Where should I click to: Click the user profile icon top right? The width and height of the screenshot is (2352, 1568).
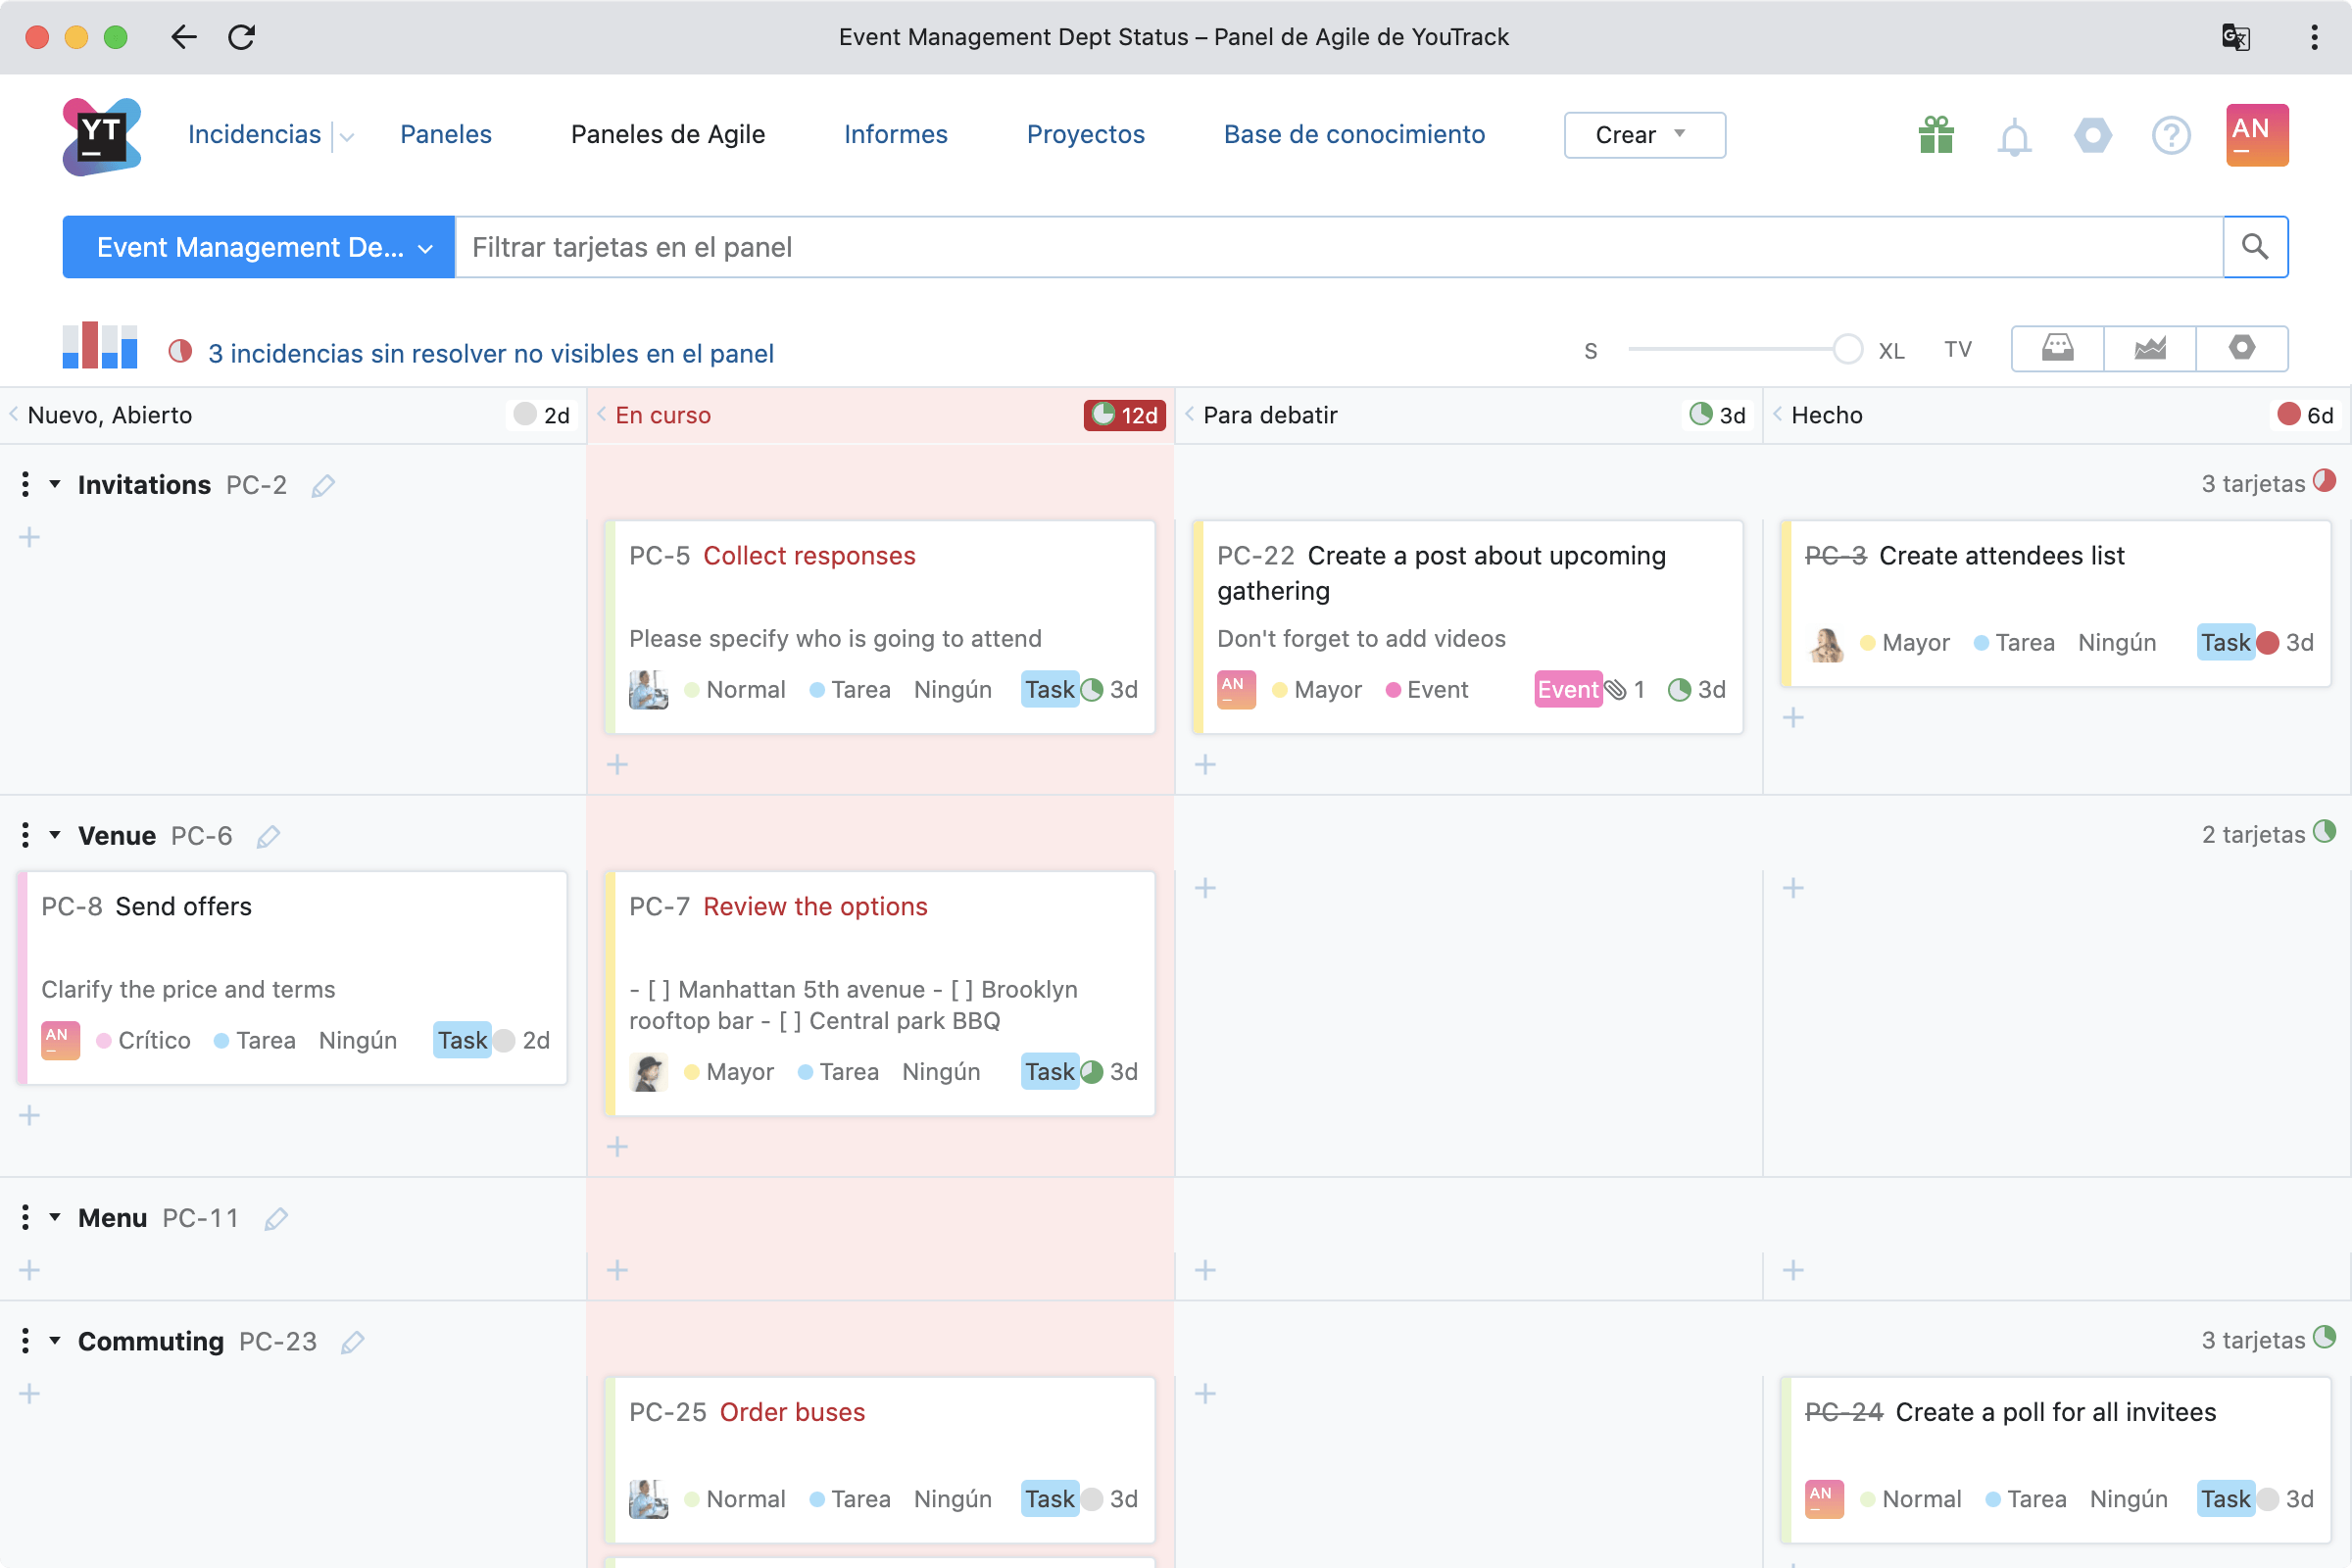click(2254, 133)
